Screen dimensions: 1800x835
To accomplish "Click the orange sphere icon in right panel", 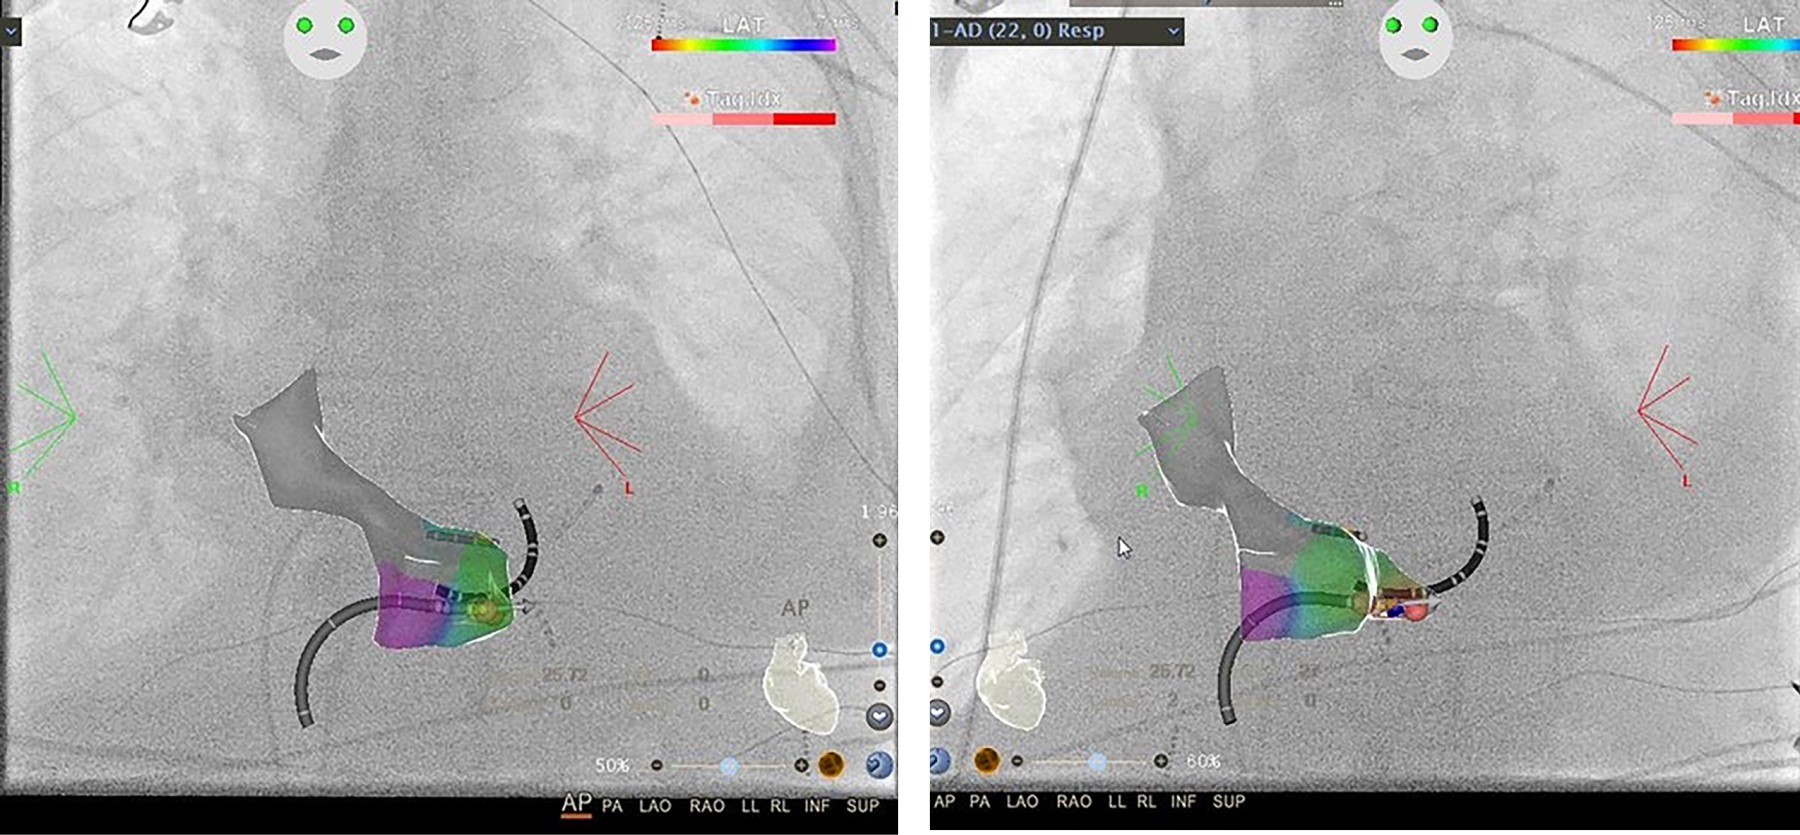I will [x=987, y=761].
